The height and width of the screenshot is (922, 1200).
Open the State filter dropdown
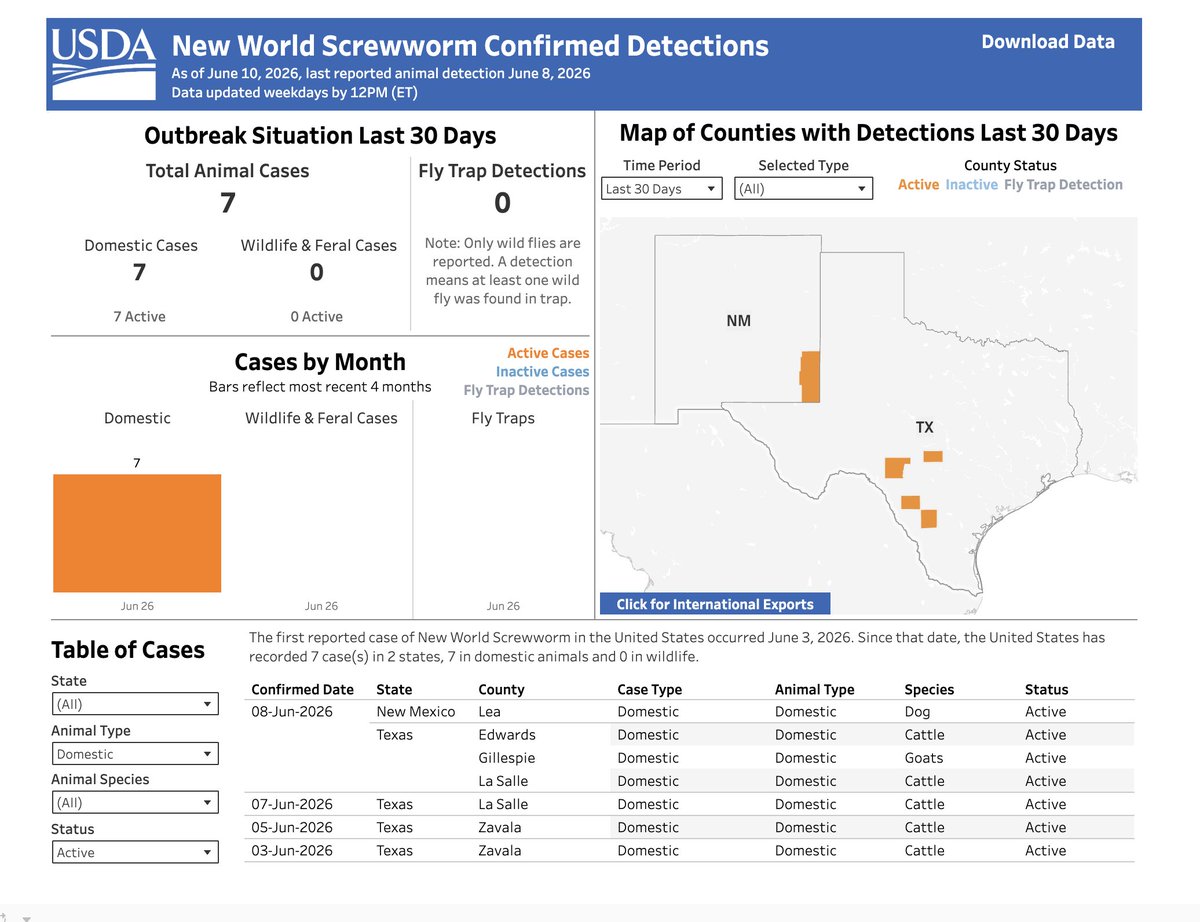[135, 704]
